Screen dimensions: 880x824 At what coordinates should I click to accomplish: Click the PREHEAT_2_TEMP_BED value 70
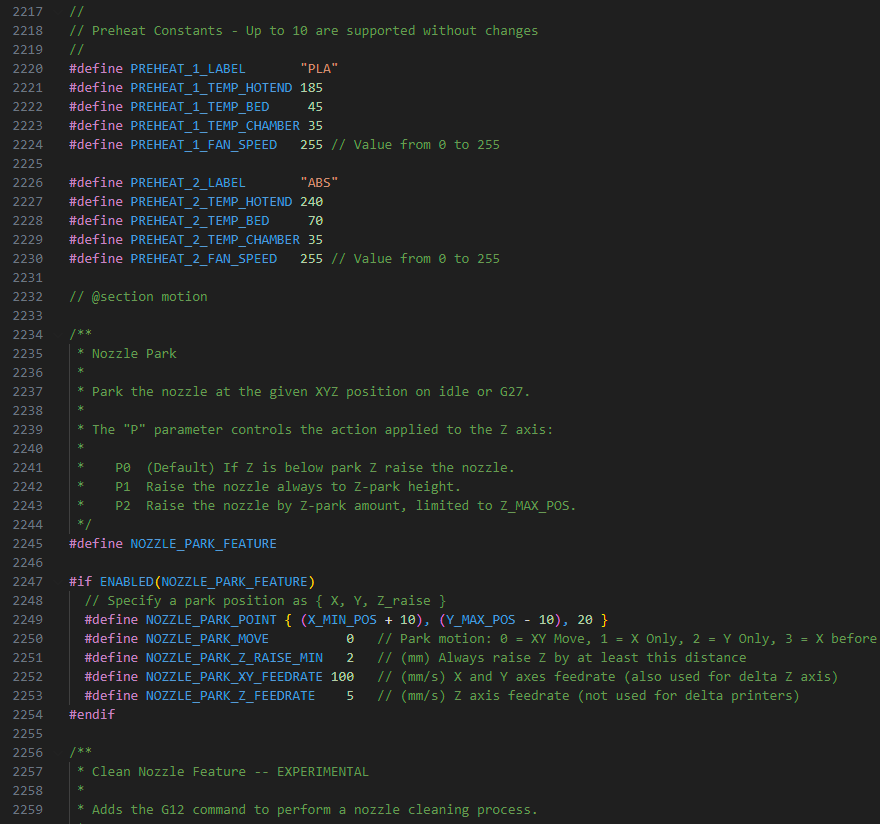point(315,221)
